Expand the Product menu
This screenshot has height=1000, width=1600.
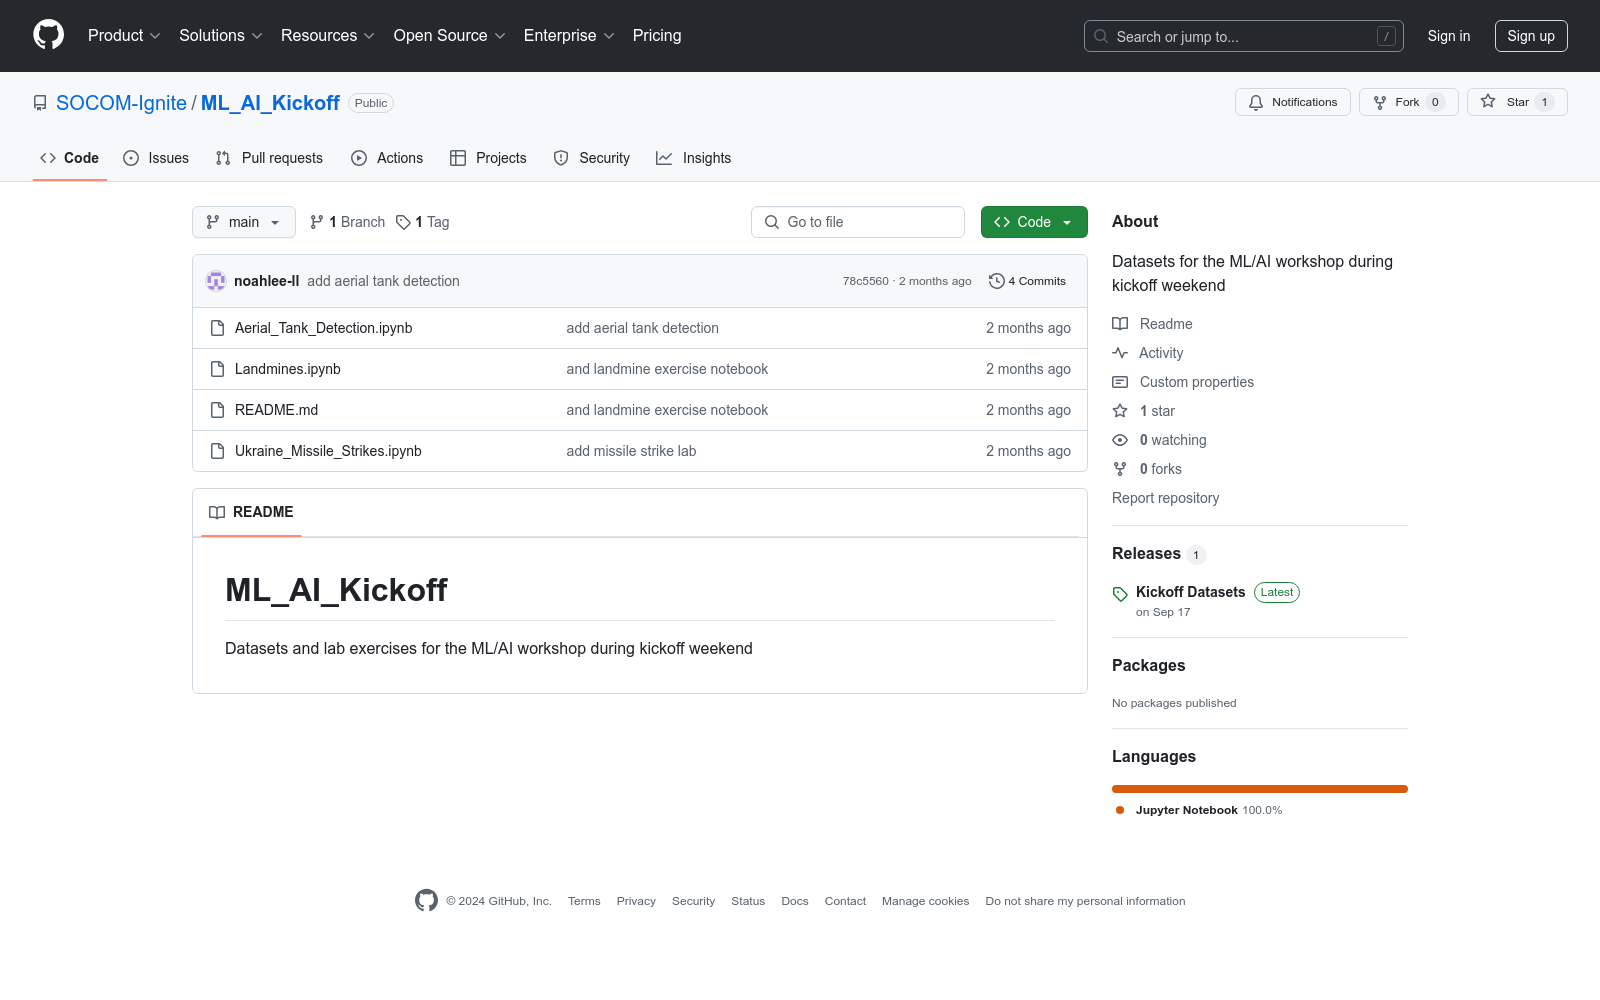point(124,36)
